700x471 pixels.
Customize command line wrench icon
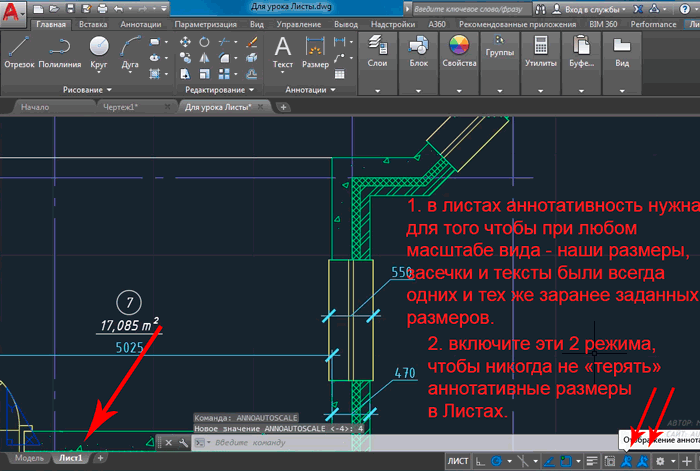click(183, 443)
